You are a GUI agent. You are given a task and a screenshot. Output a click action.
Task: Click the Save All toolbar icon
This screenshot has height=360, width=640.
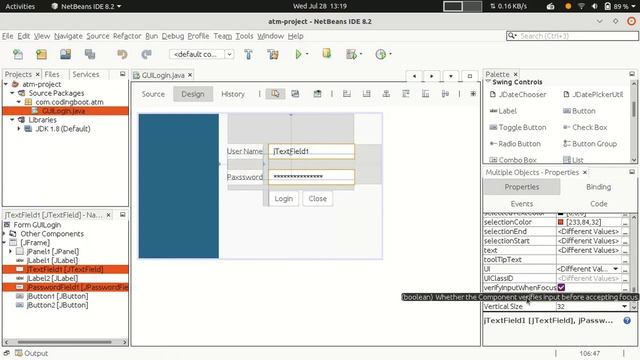(90, 54)
